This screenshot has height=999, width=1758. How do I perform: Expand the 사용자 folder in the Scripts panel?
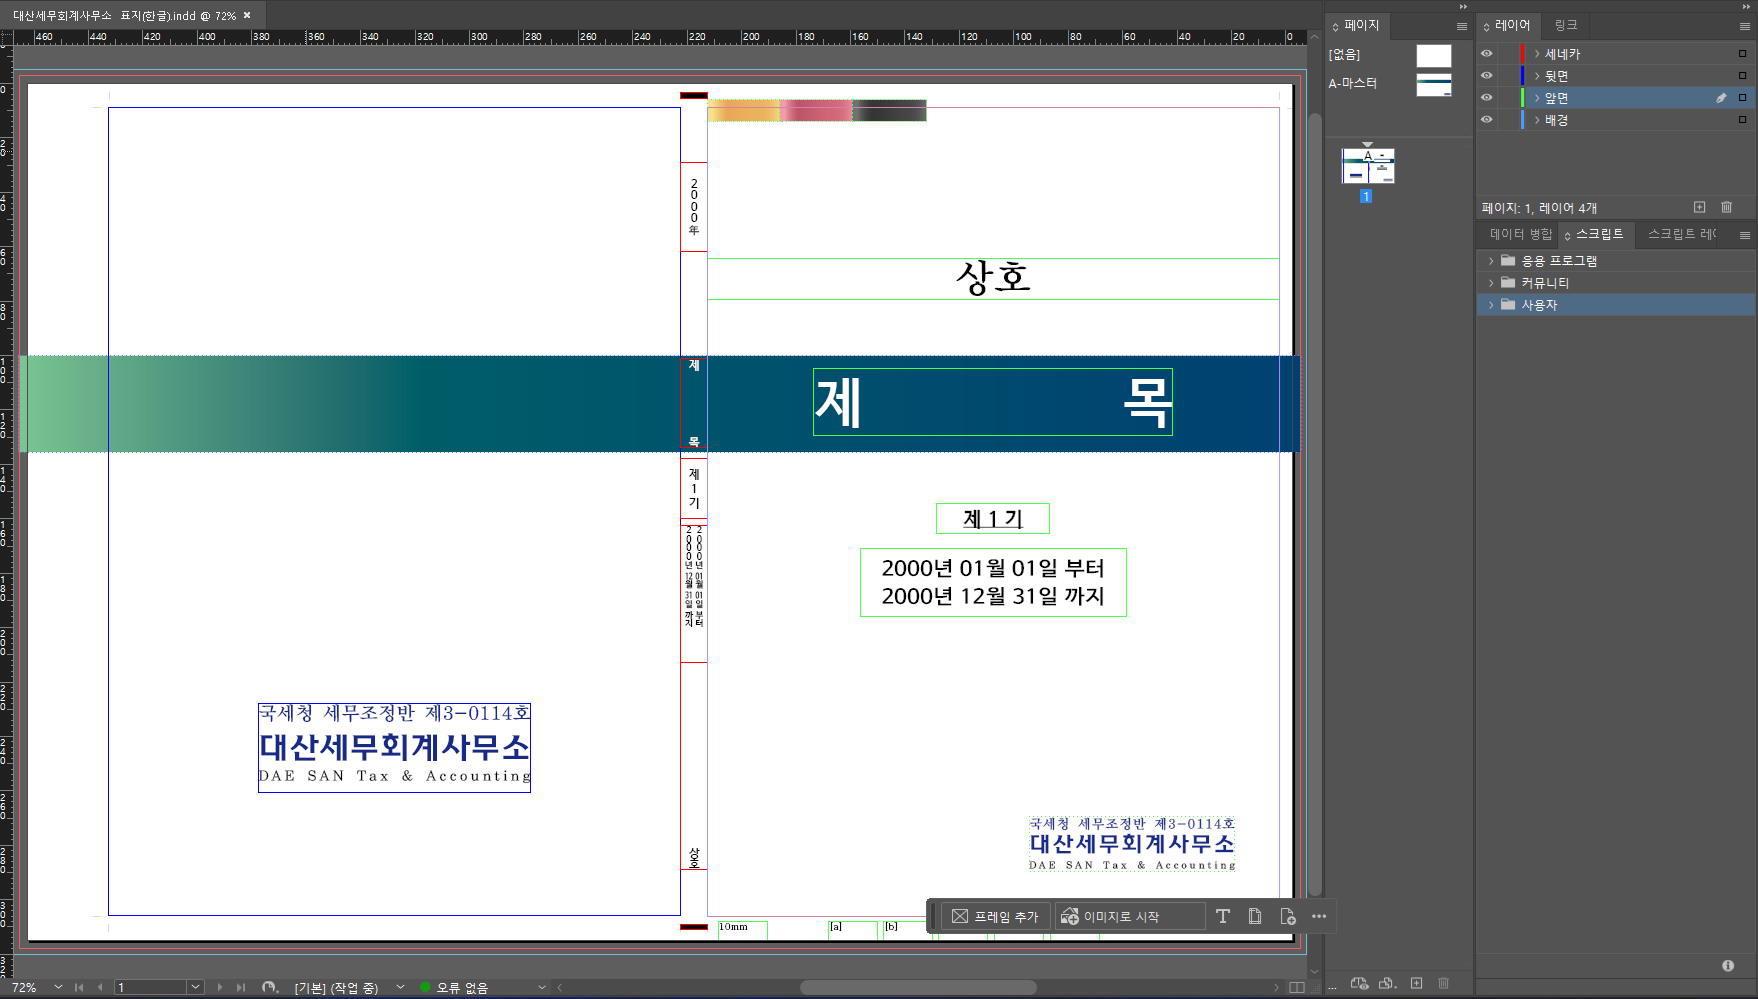(x=1492, y=305)
